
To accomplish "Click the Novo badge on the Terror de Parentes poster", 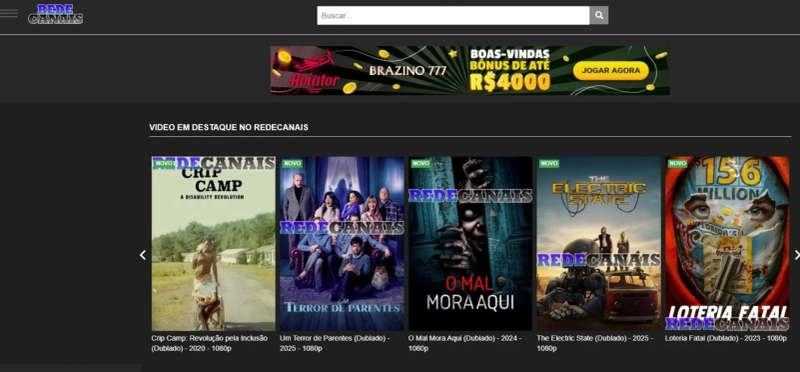I will 292,164.
